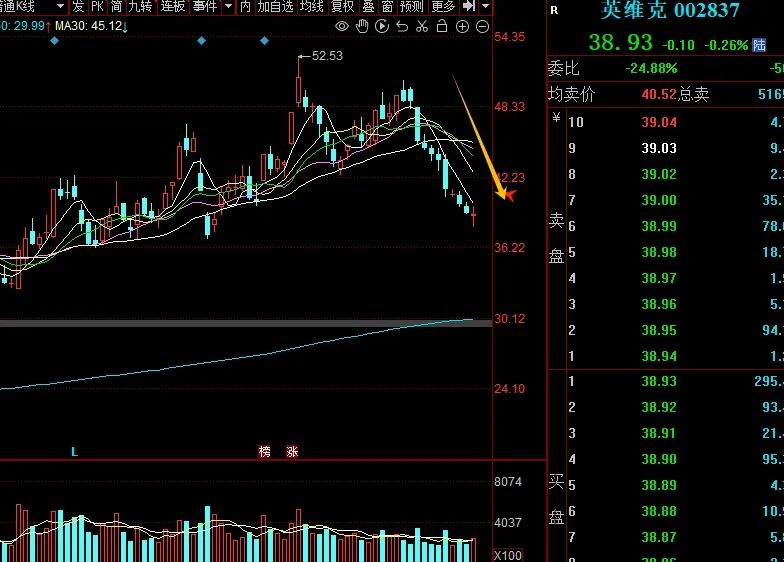Click the R icon in quote panel
Image resolution: width=784 pixels, height=562 pixels.
[554, 10]
